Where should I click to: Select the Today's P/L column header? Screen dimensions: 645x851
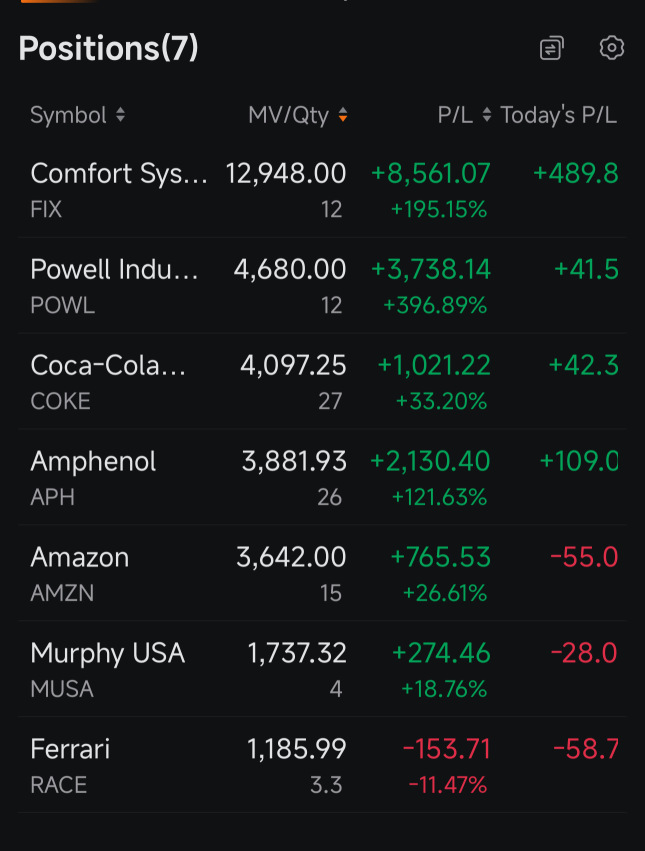pos(558,115)
